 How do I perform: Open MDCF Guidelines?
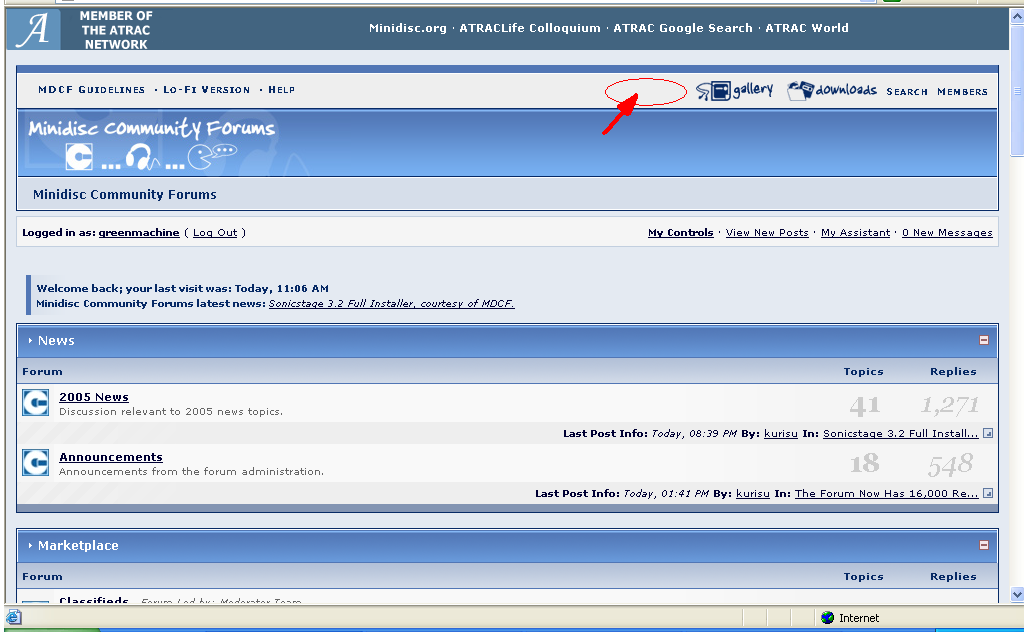[91, 90]
